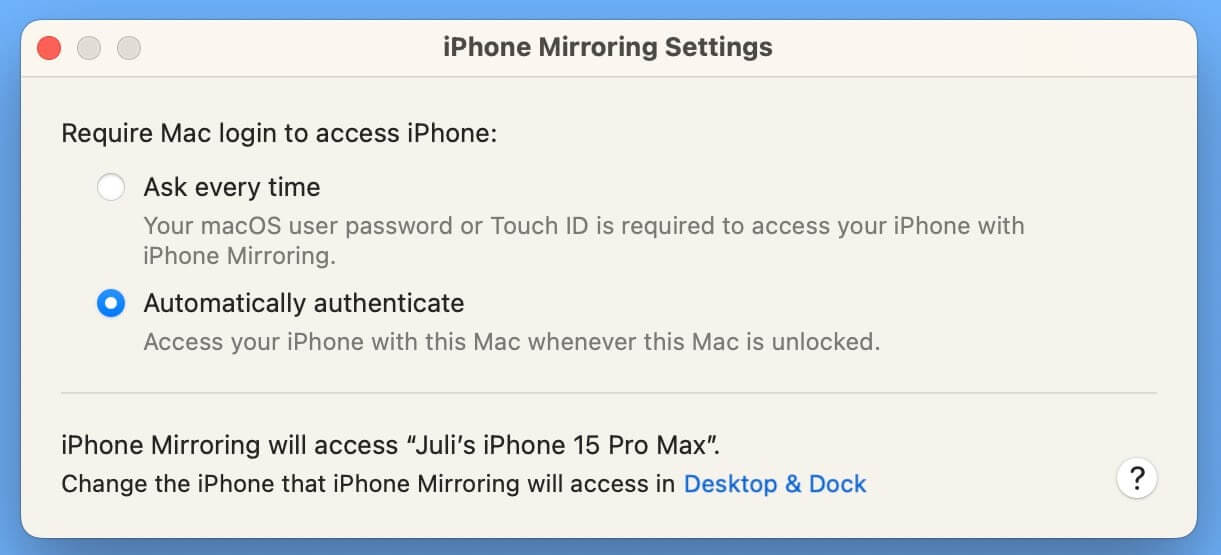The height and width of the screenshot is (555, 1221).
Task: Click the gray minimize window button
Action: coord(89,47)
